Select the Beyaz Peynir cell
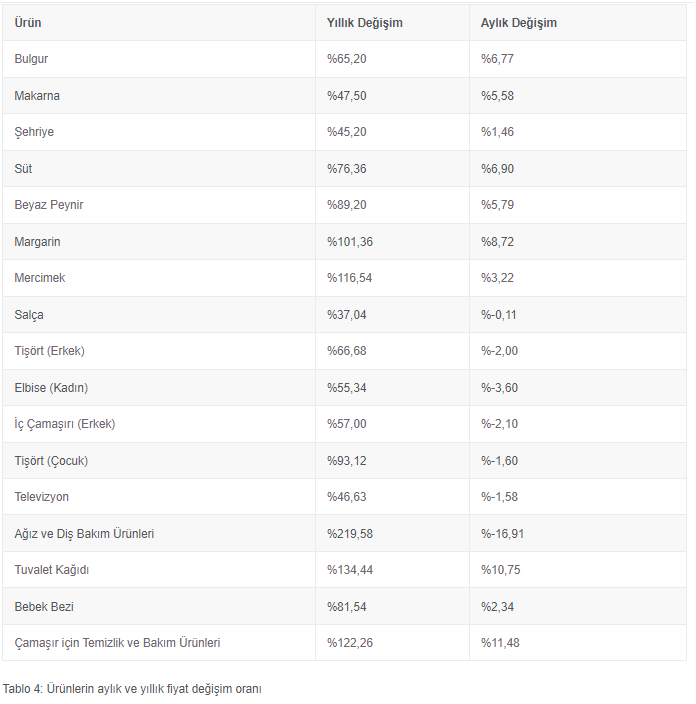 (x=49, y=205)
